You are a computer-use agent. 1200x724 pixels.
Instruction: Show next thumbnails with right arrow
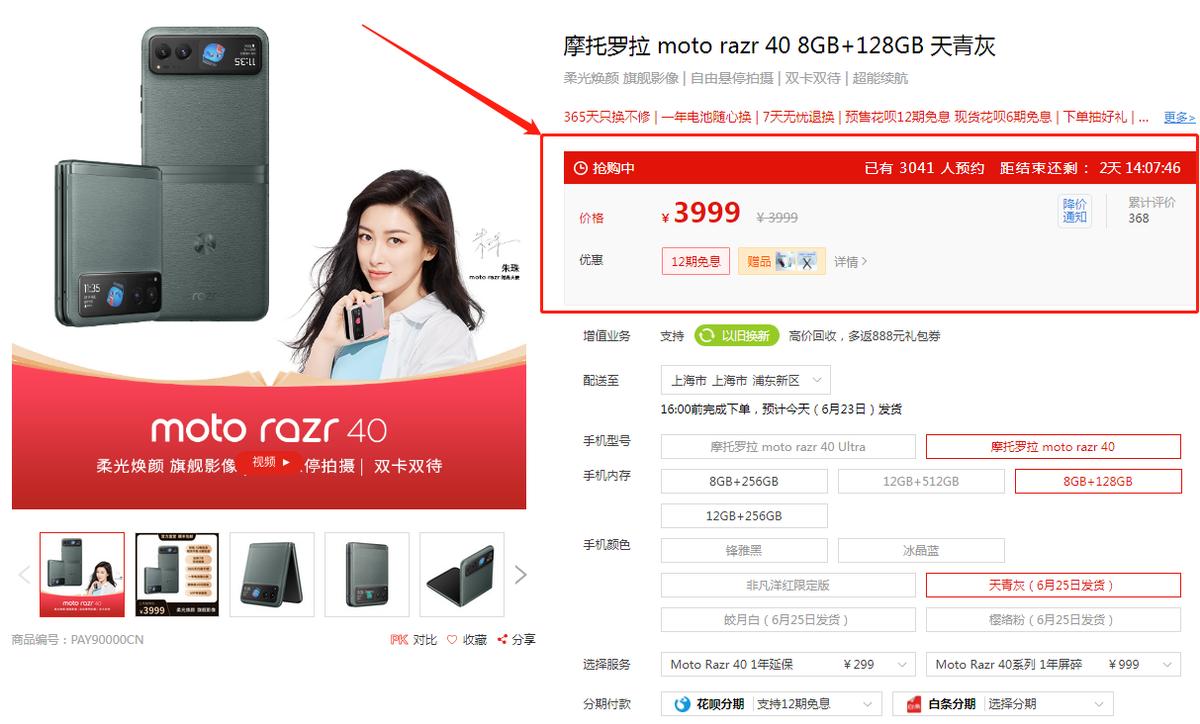(520, 574)
